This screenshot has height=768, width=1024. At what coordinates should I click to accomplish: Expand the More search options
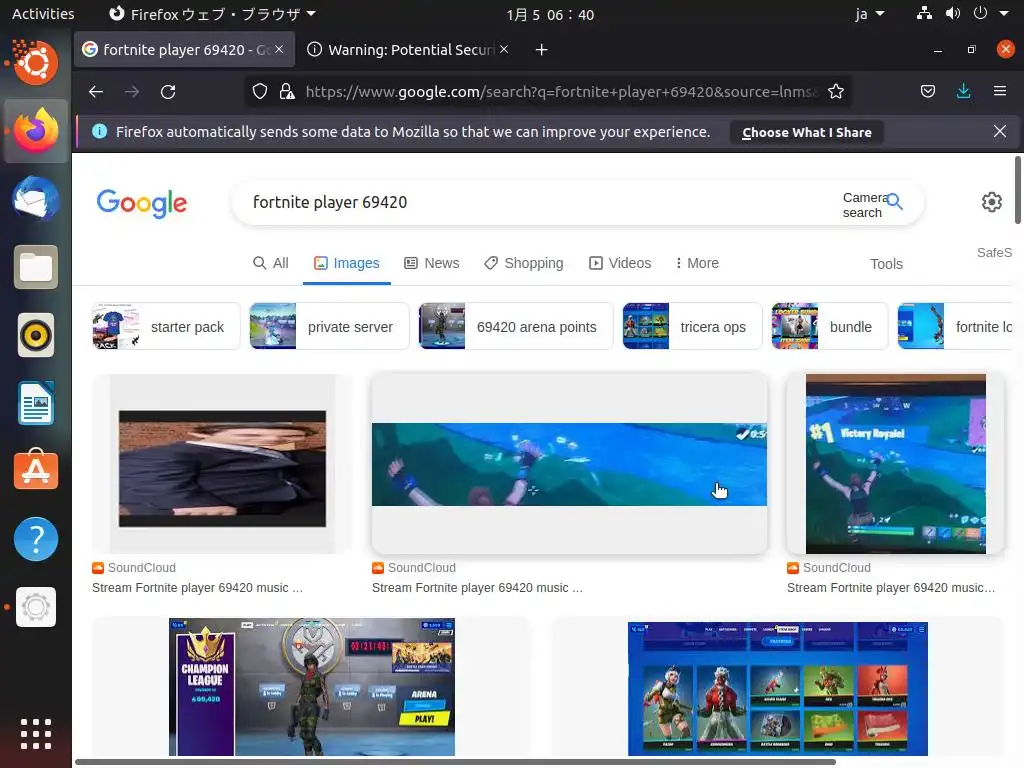coord(696,263)
